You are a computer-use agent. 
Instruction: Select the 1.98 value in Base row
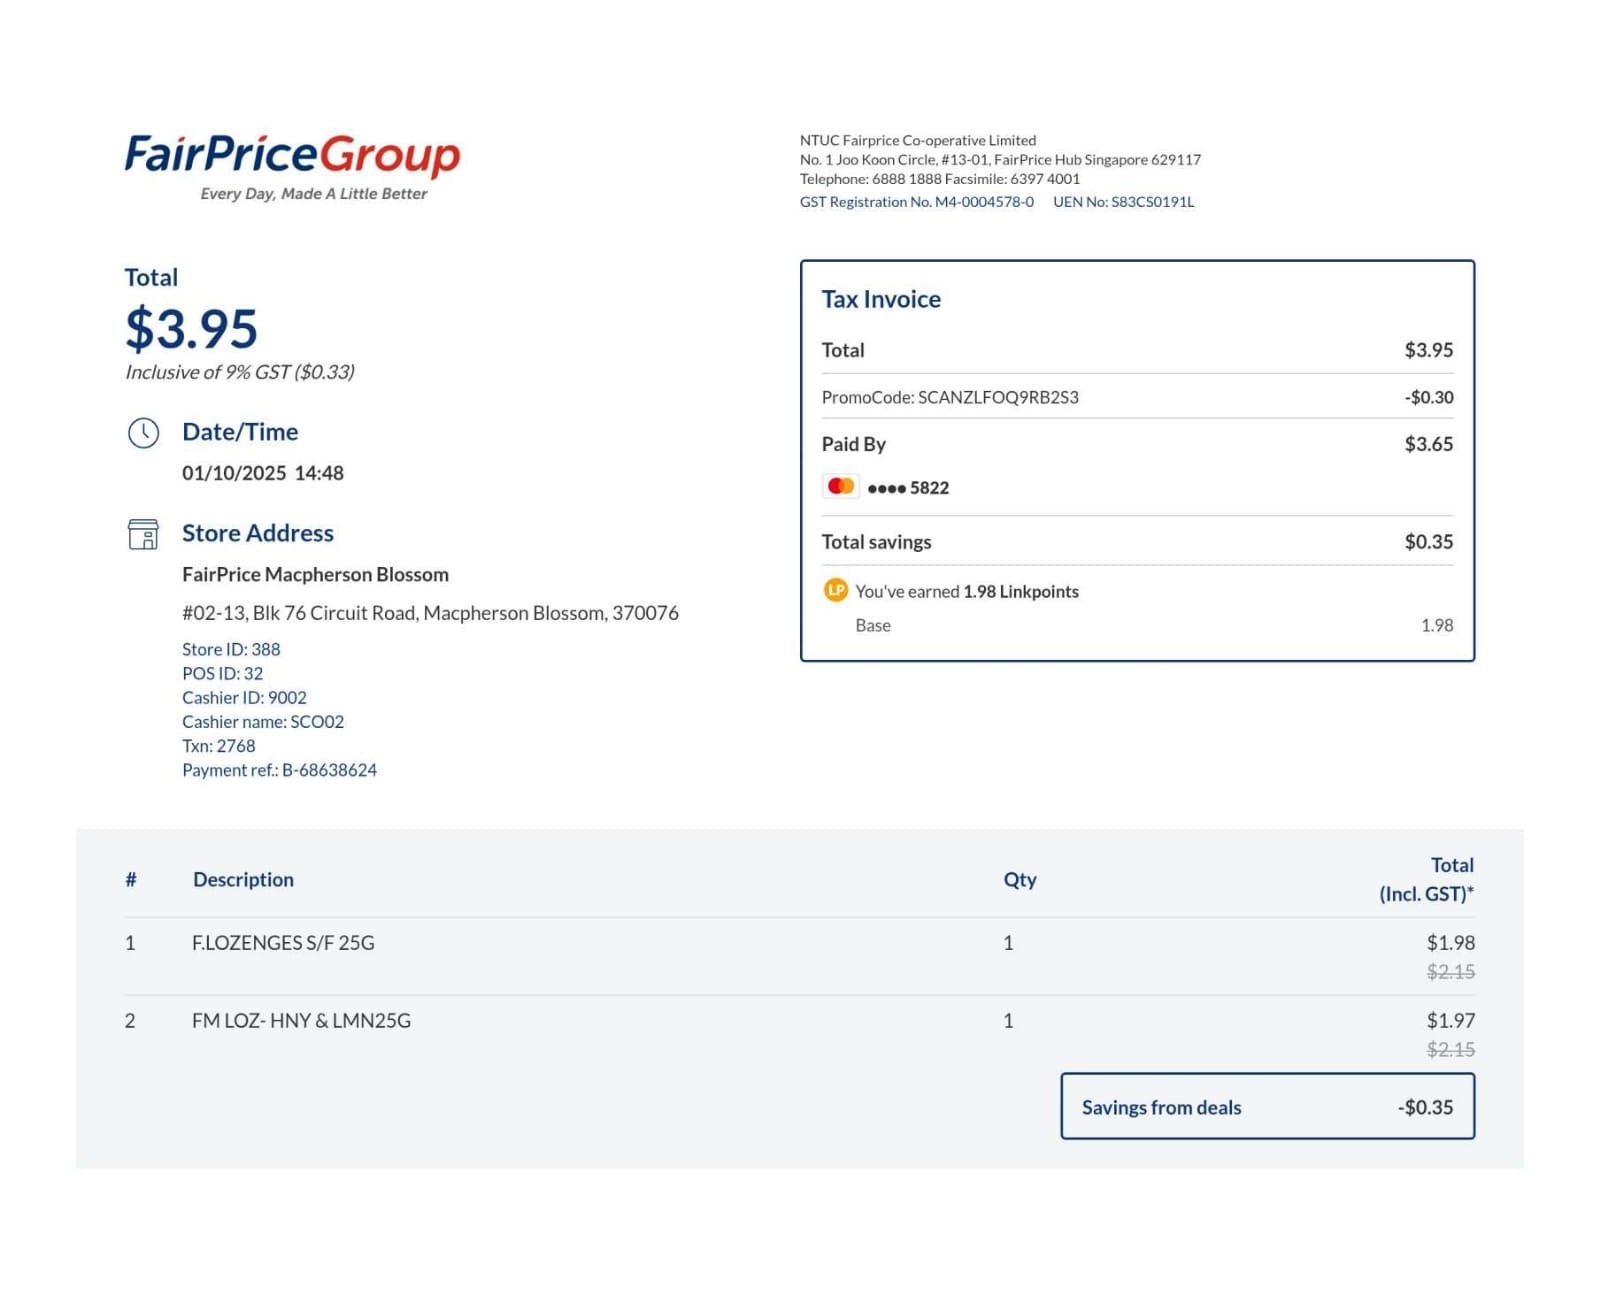tap(1437, 625)
